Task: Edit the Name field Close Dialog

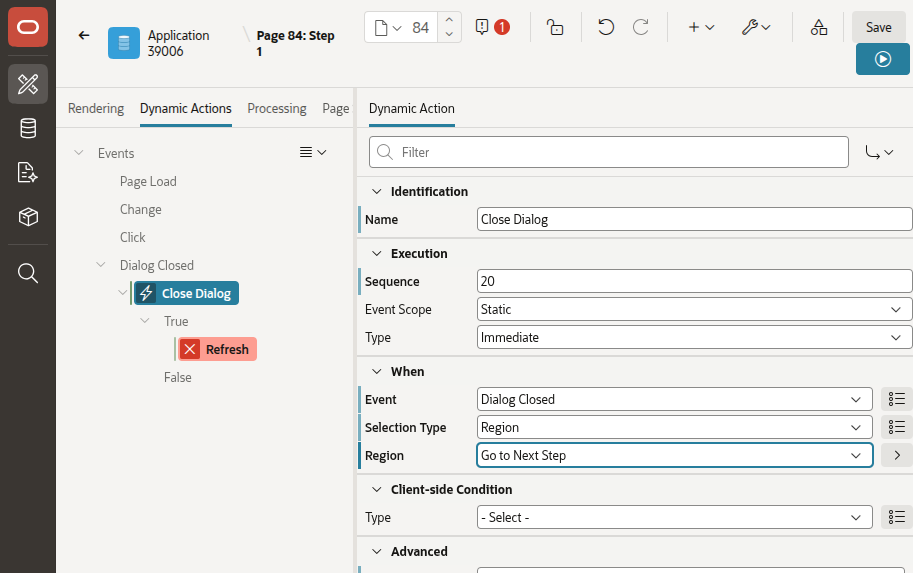Action: [x=694, y=220]
